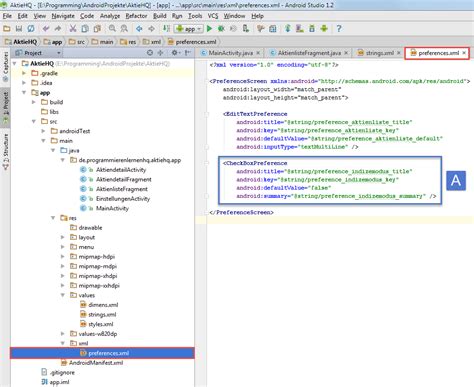Click the Save All toolbar icon
The width and height of the screenshot is (474, 387).
[x=19, y=29]
